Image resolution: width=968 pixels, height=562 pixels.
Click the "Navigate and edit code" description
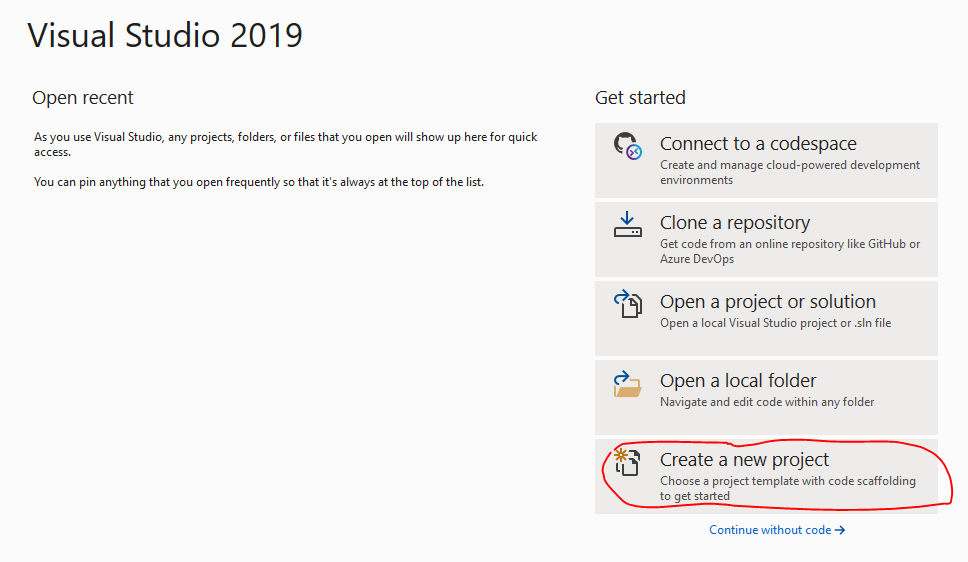click(767, 402)
